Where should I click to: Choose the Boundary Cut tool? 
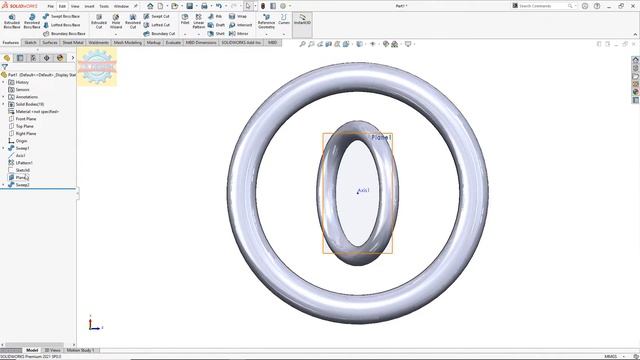pos(159,33)
